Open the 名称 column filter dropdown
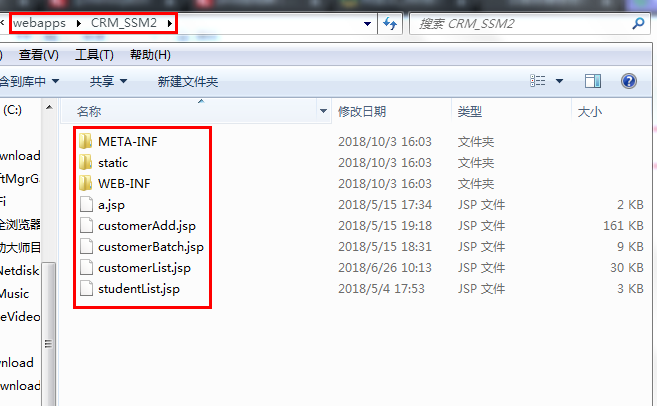Image resolution: width=657 pixels, height=406 pixels. coord(323,111)
